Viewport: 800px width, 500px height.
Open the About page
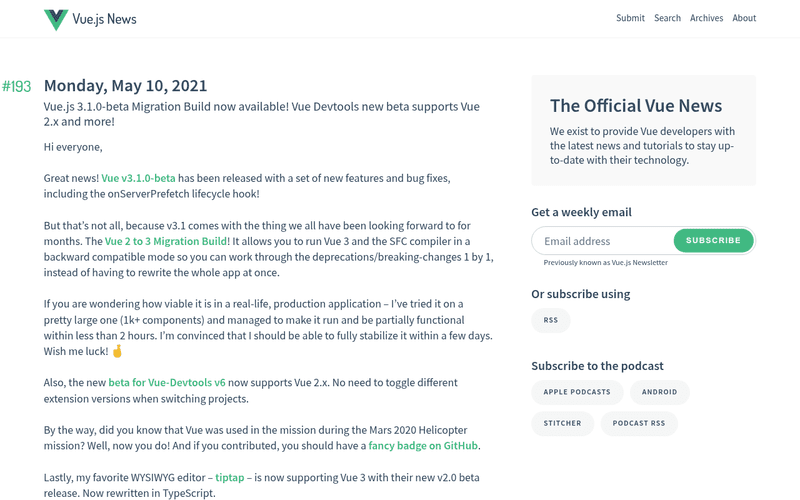[744, 18]
